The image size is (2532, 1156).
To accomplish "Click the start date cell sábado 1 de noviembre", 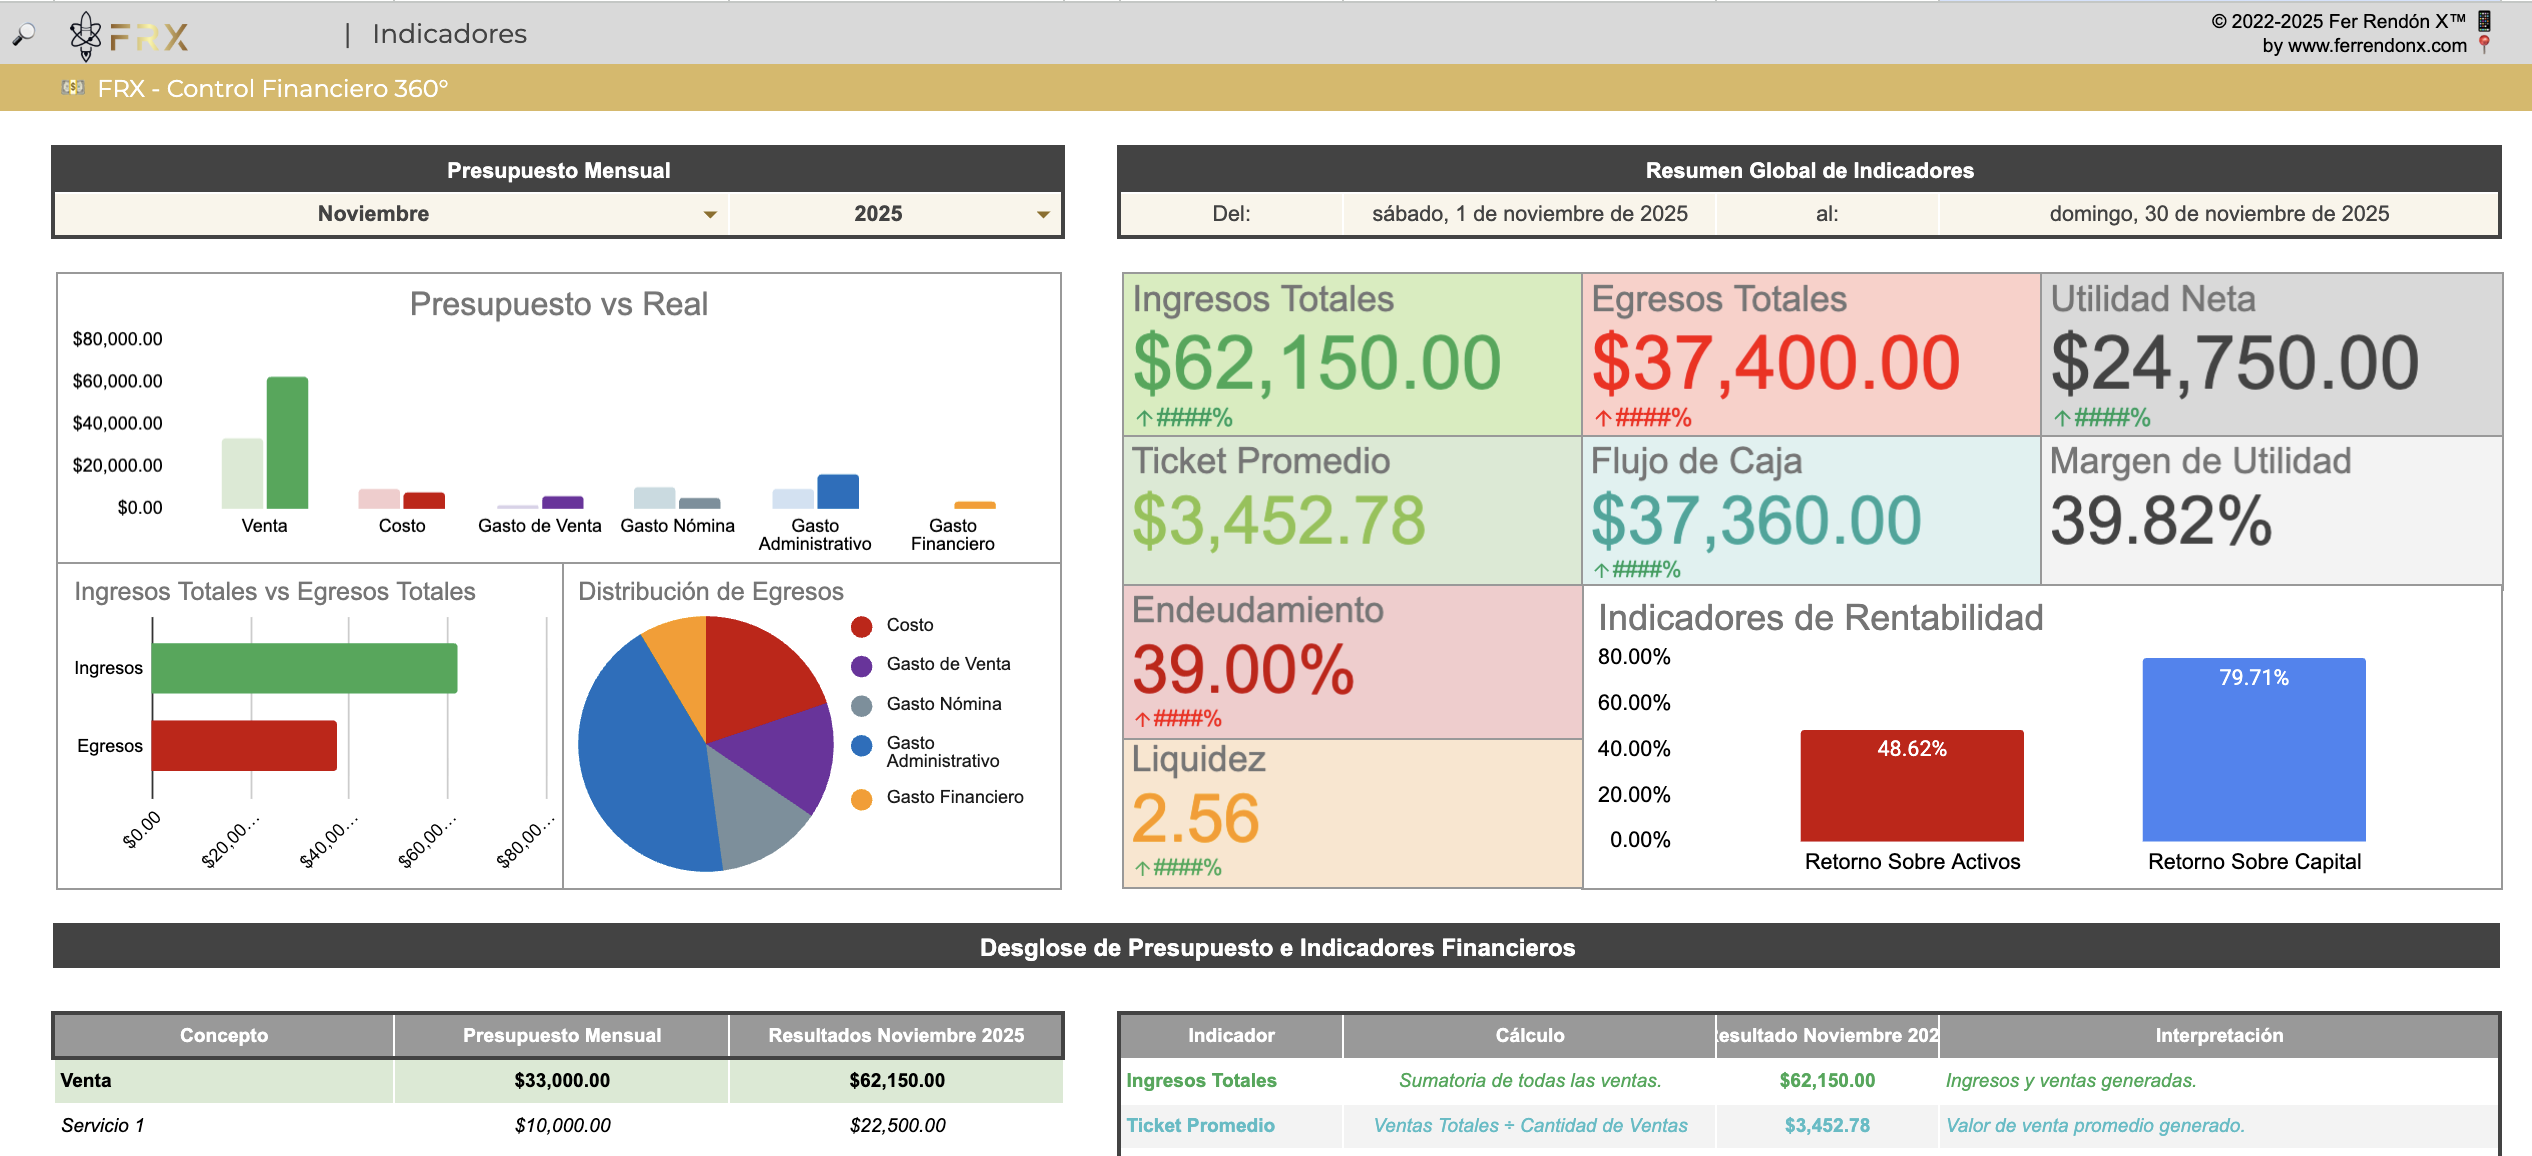I will click(x=1529, y=214).
